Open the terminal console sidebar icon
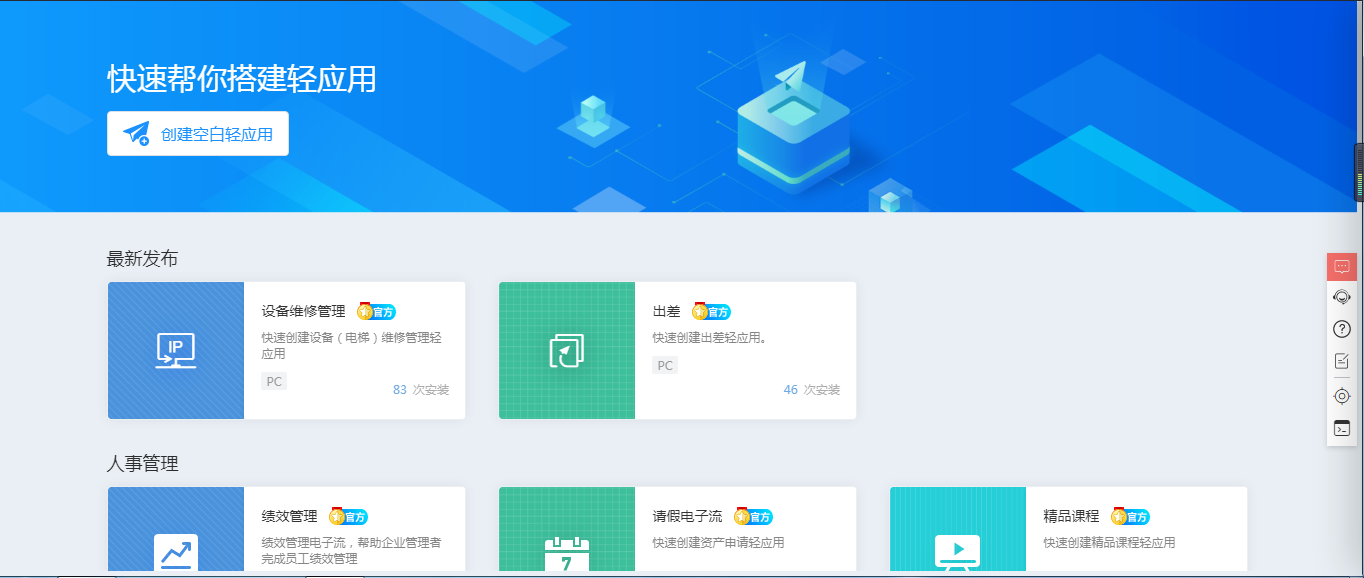Viewport: 1364px width, 578px height. click(1342, 428)
